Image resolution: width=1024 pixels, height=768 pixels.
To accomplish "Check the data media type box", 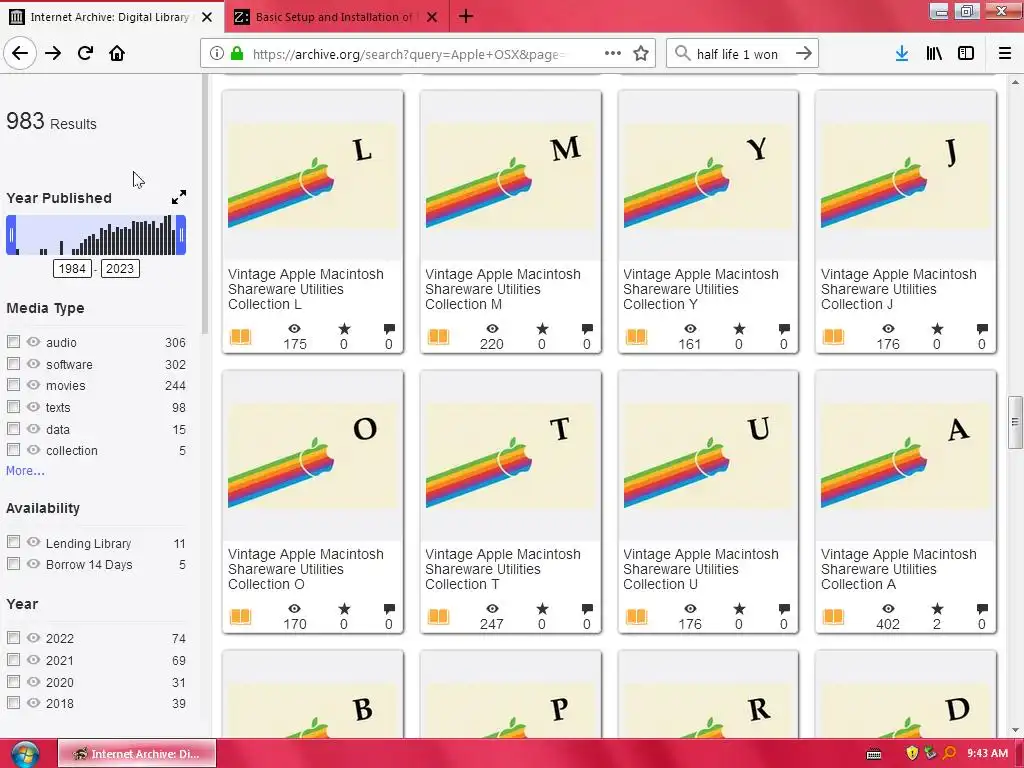I will [13, 429].
